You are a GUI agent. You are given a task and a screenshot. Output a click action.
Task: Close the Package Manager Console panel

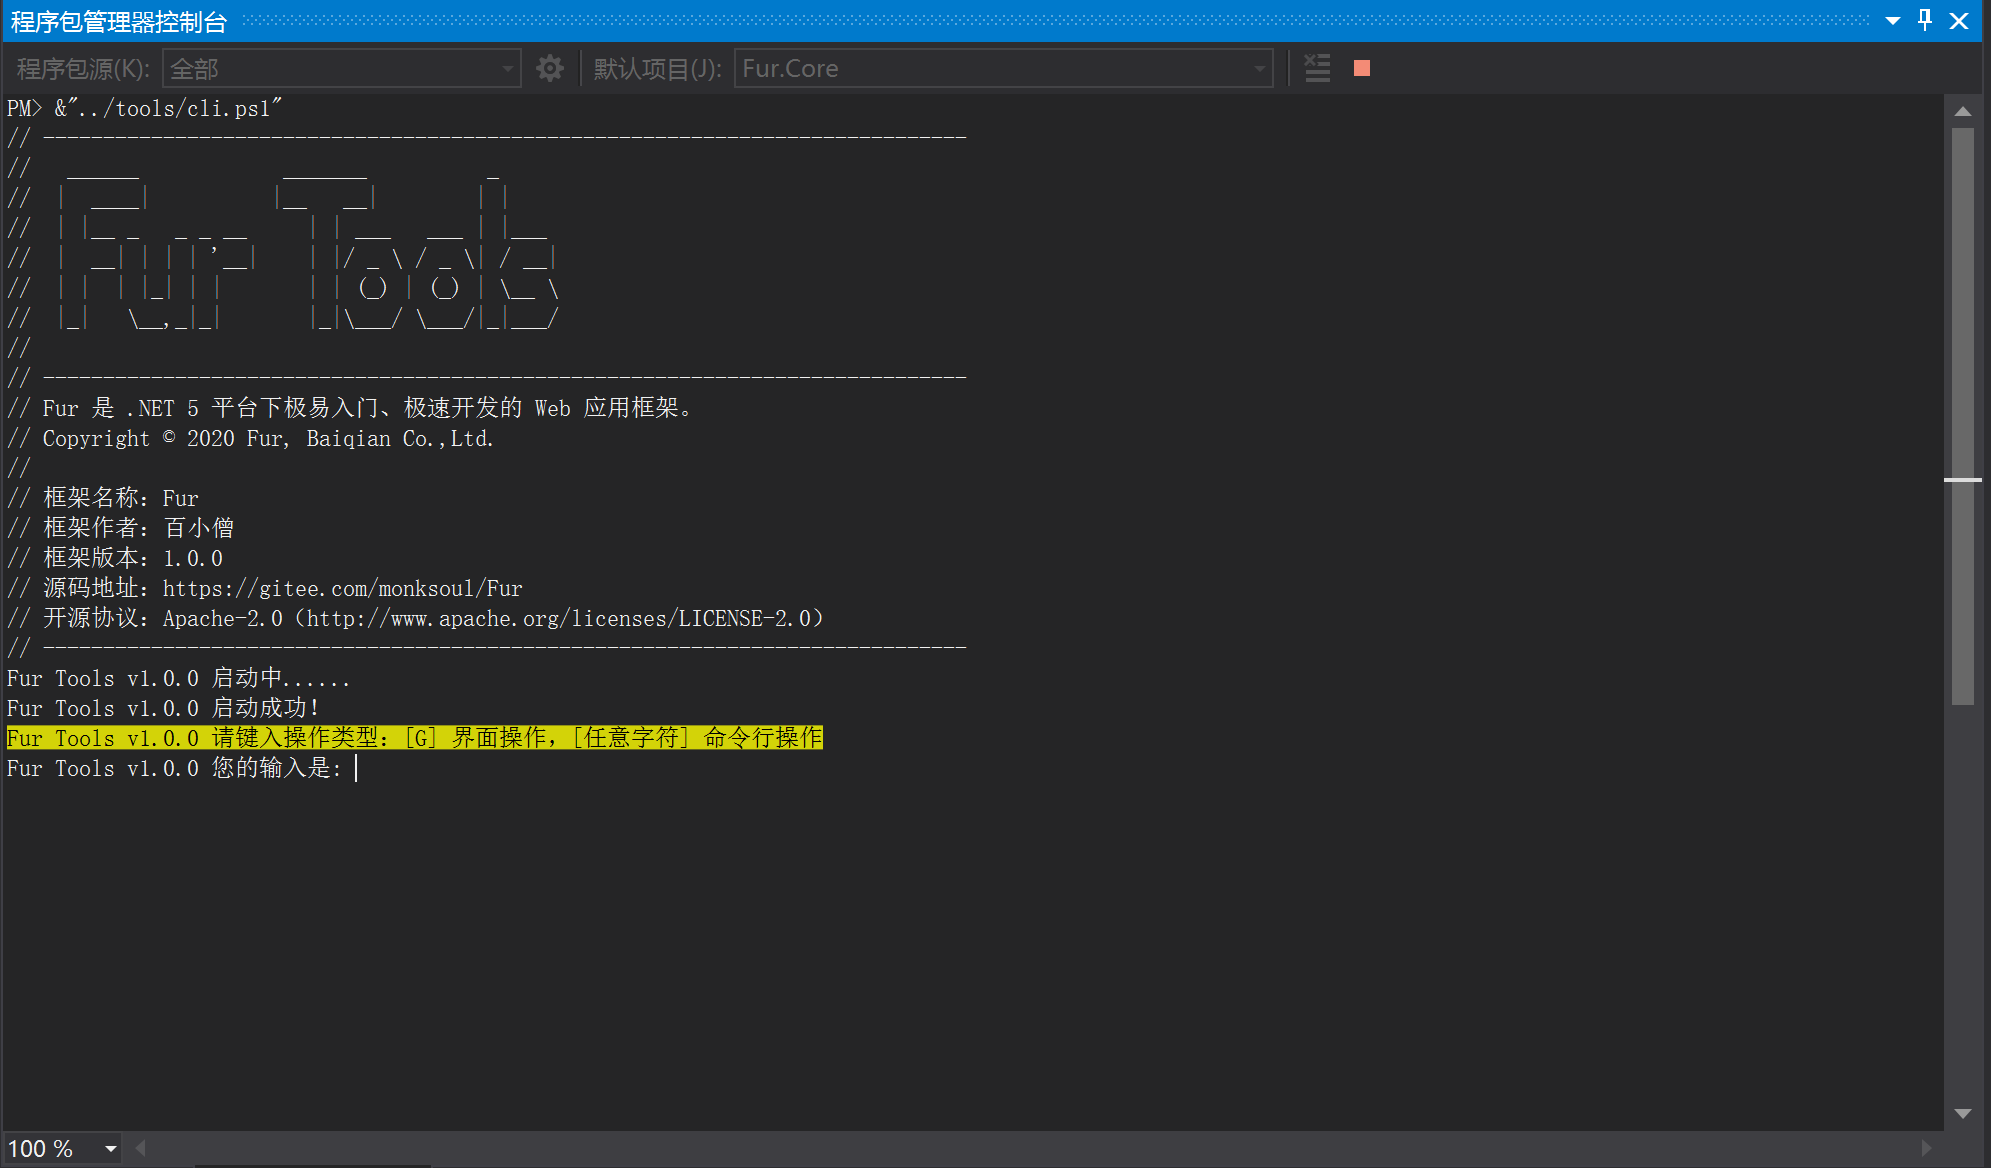click(x=1959, y=20)
